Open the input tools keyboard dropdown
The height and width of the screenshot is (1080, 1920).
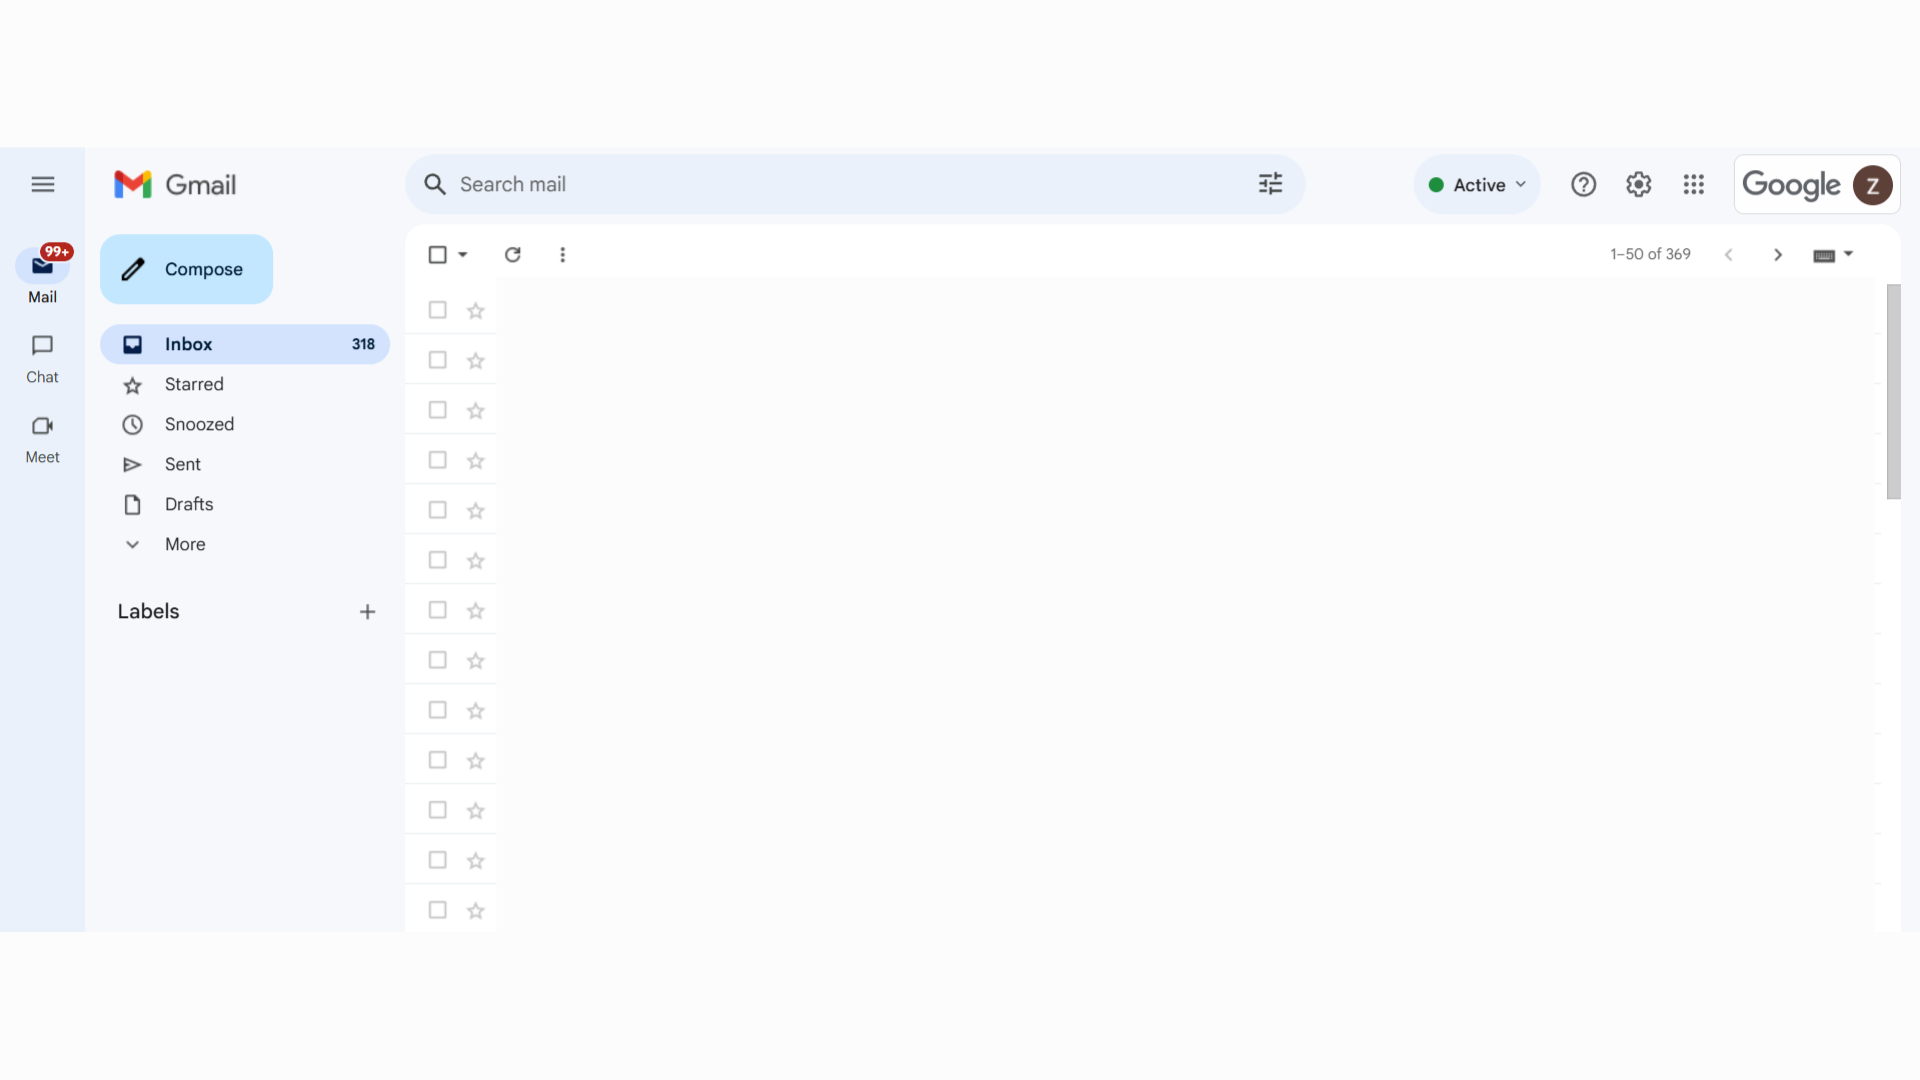pyautogui.click(x=1833, y=254)
